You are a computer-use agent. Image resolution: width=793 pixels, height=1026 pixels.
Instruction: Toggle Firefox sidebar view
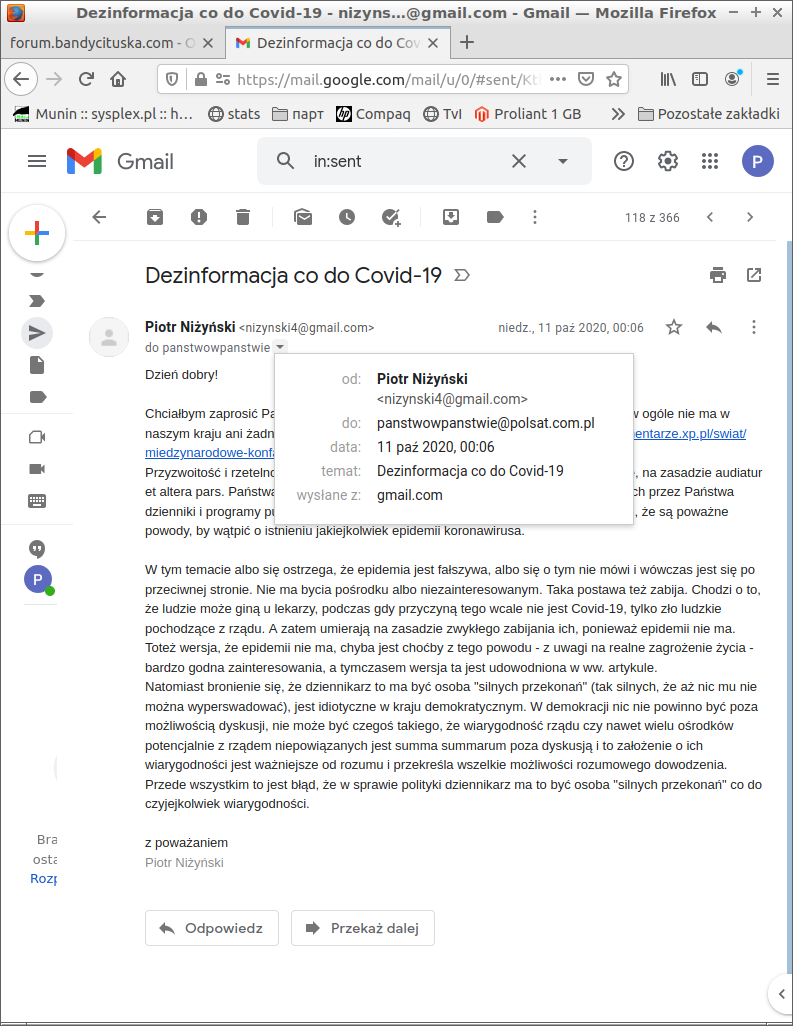pos(700,79)
